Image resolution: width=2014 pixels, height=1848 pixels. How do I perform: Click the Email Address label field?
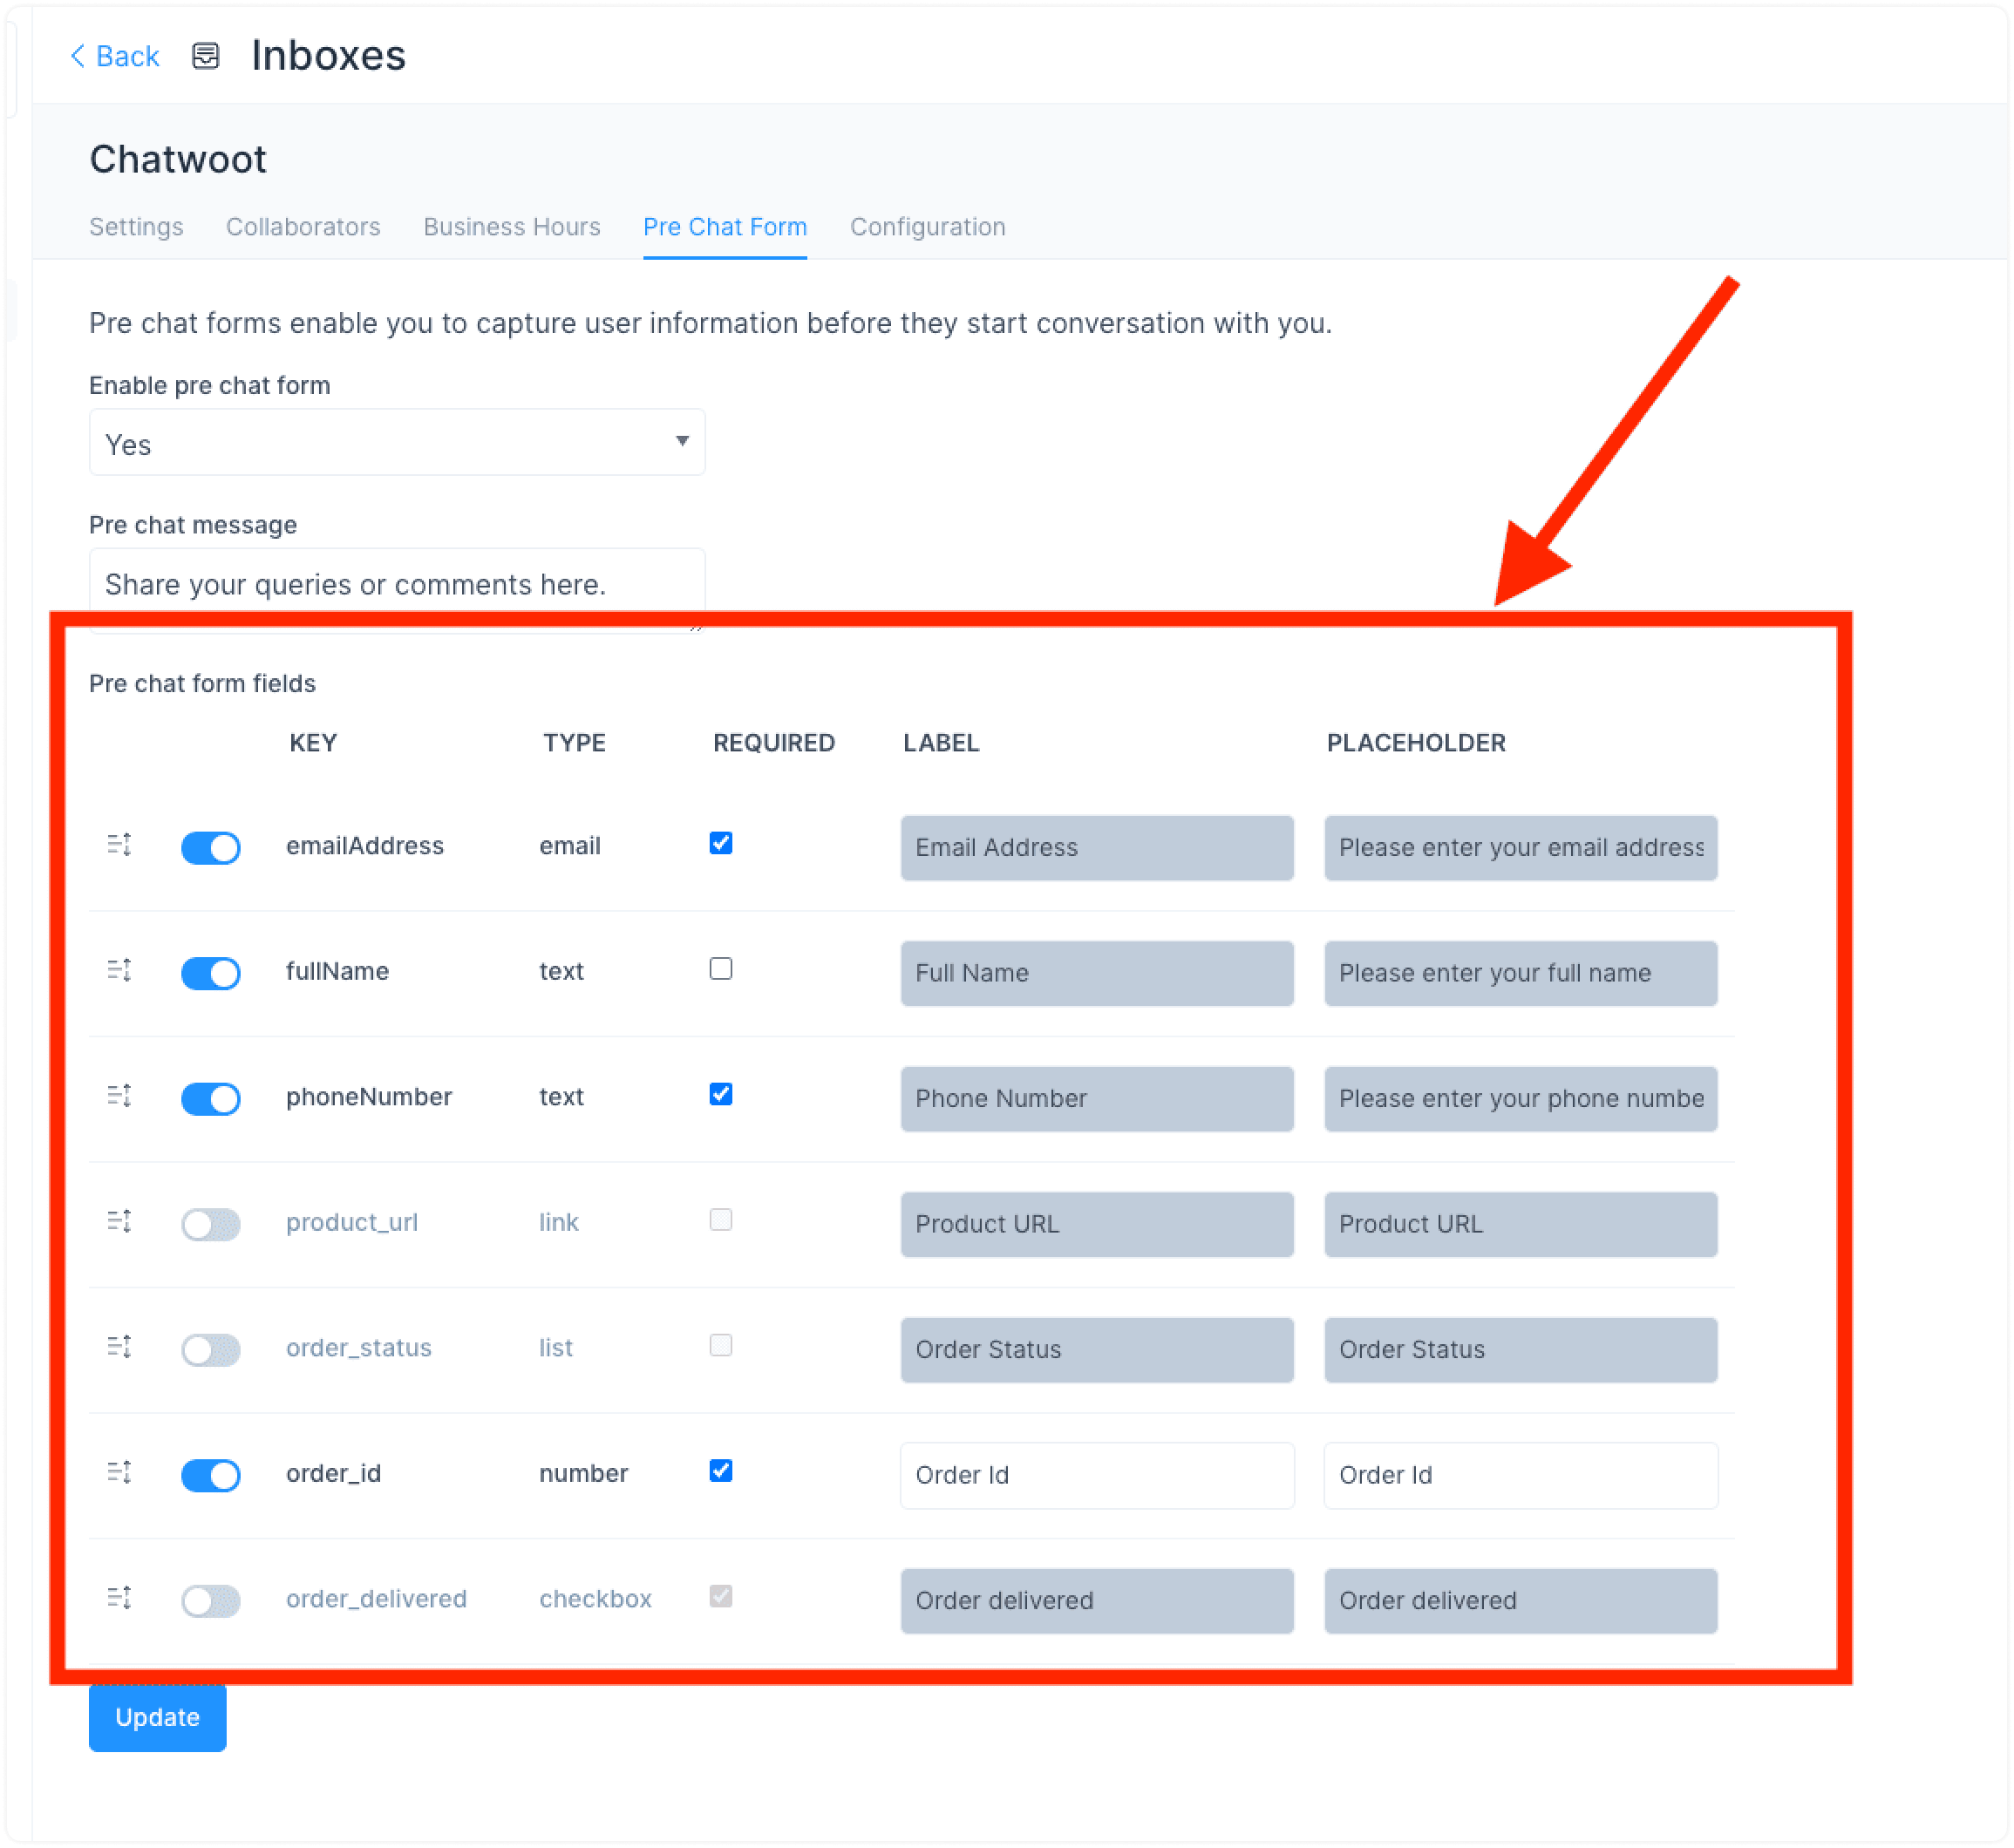pyautogui.click(x=1097, y=848)
